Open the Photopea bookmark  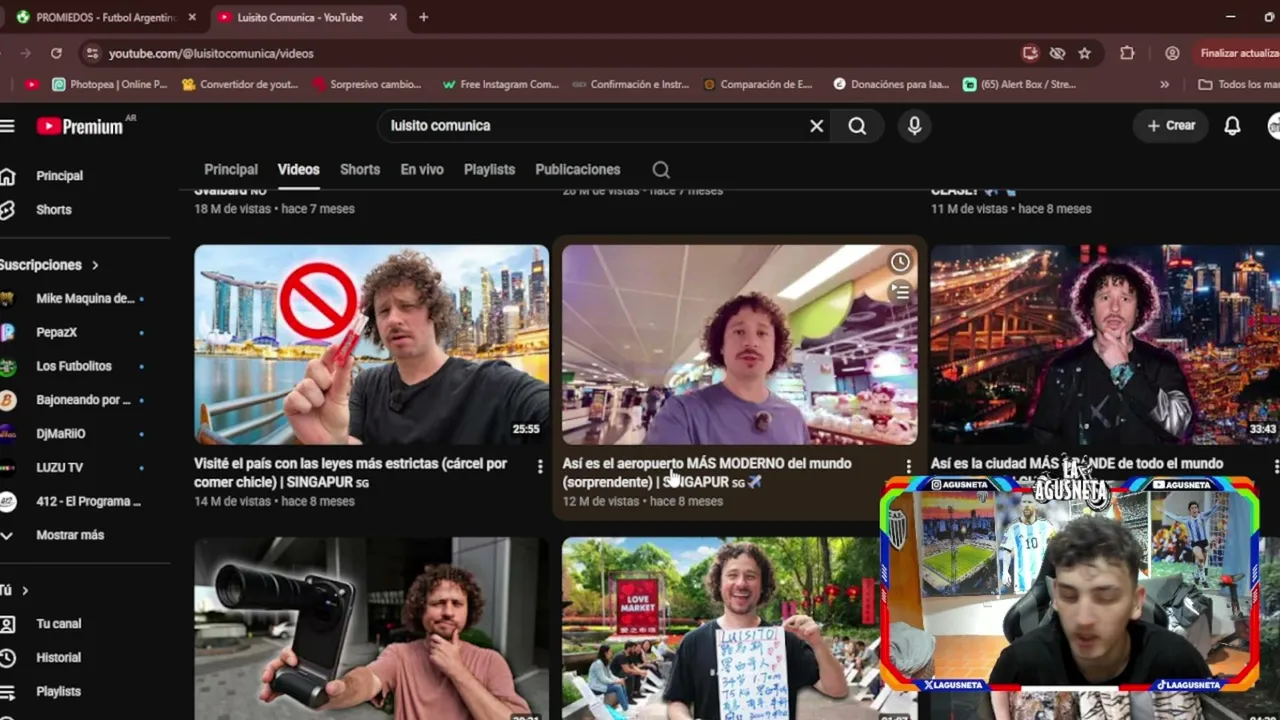point(110,85)
